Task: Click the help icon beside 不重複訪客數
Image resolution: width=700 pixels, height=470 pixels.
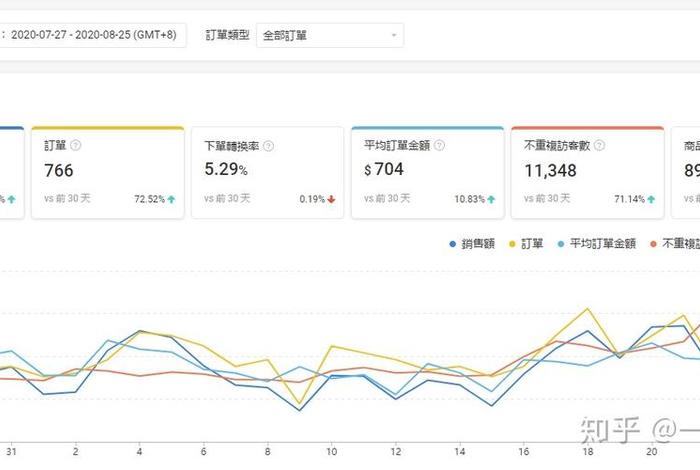Action: tap(602, 145)
